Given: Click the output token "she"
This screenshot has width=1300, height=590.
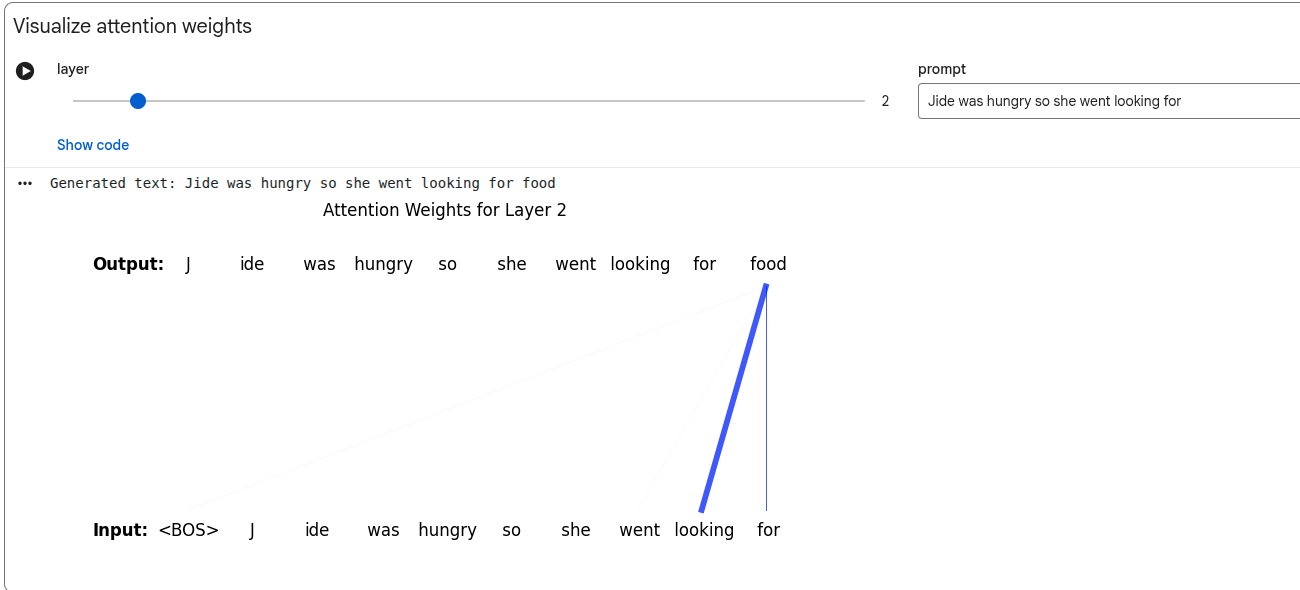Looking at the screenshot, I should [x=512, y=264].
